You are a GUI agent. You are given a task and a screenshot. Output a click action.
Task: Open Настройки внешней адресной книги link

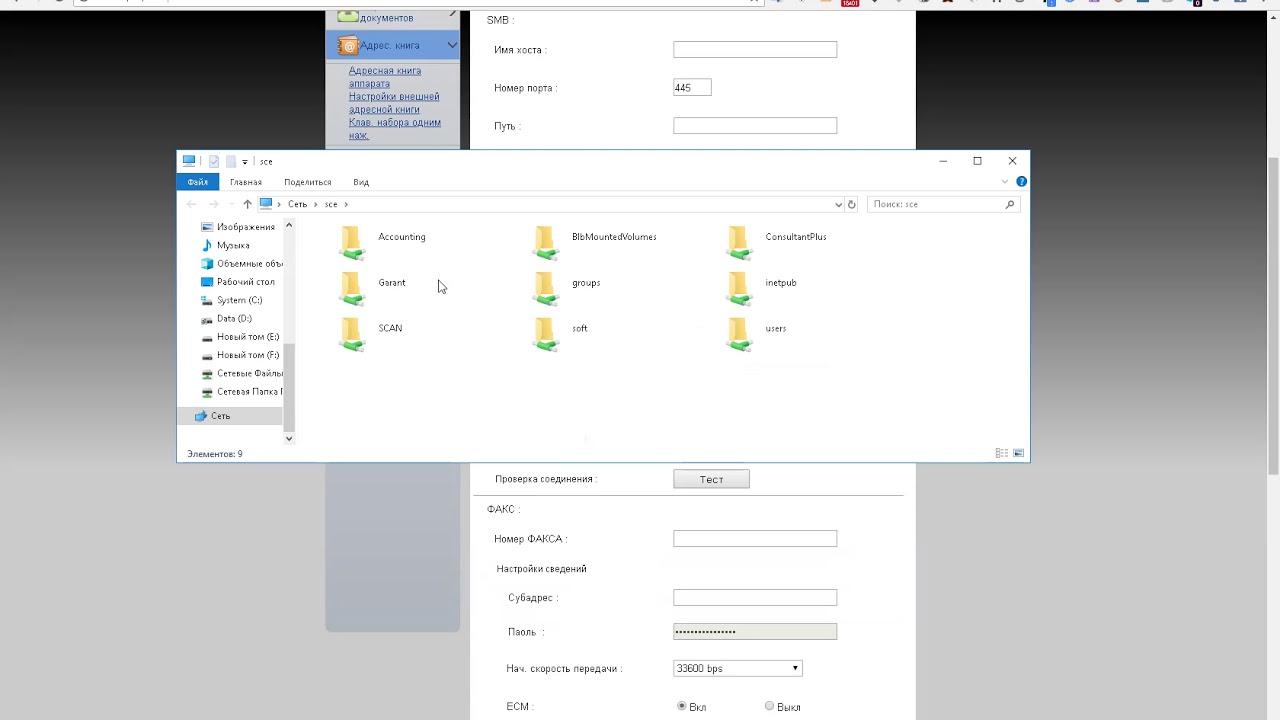click(394, 103)
